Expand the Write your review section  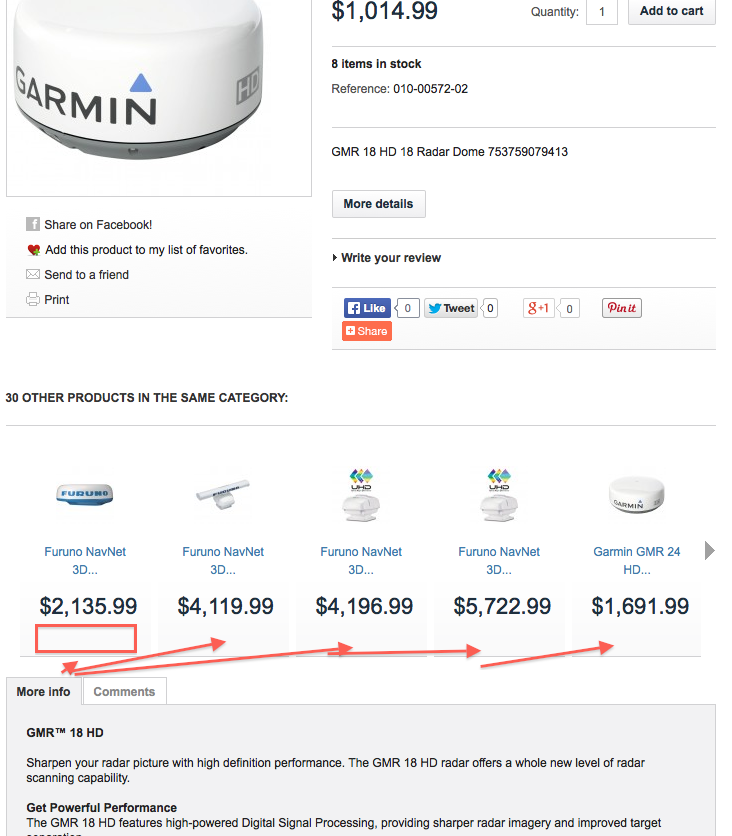coord(387,258)
